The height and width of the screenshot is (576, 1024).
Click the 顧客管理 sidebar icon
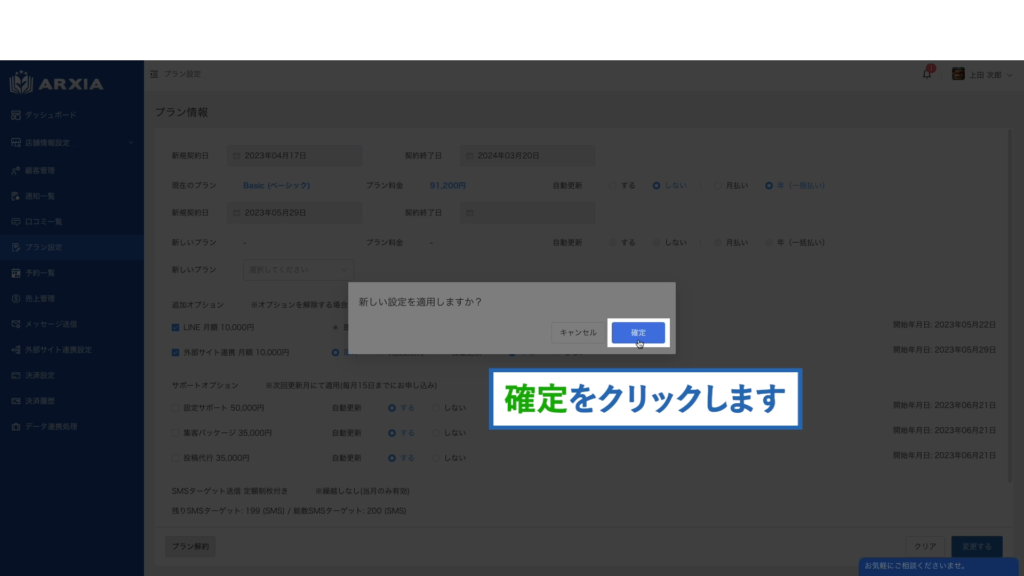(16, 170)
